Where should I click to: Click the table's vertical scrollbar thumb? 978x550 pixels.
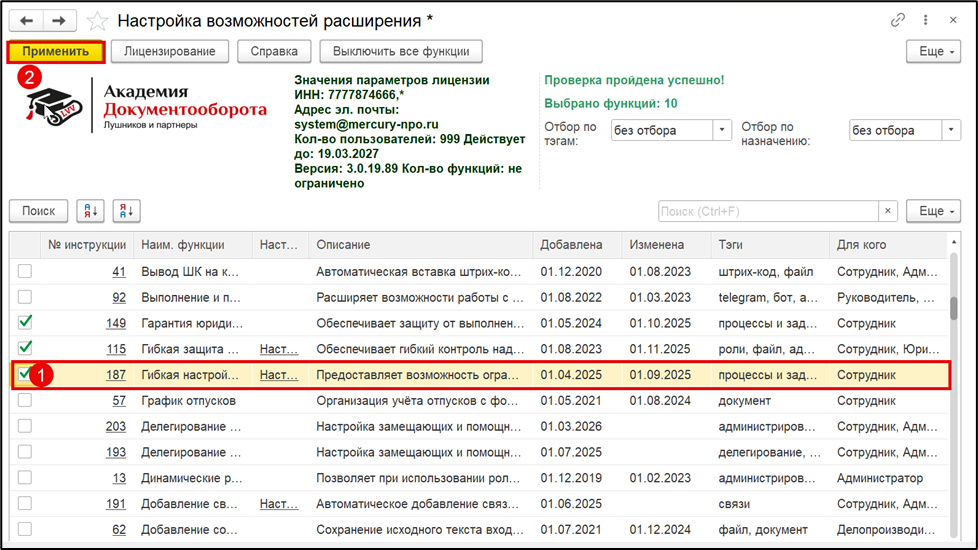(954, 308)
